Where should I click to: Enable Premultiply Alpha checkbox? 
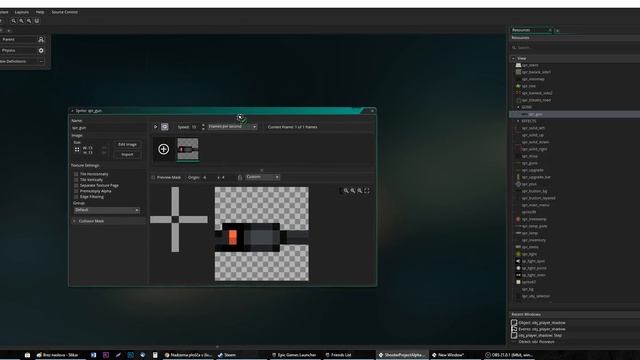pyautogui.click(x=76, y=191)
